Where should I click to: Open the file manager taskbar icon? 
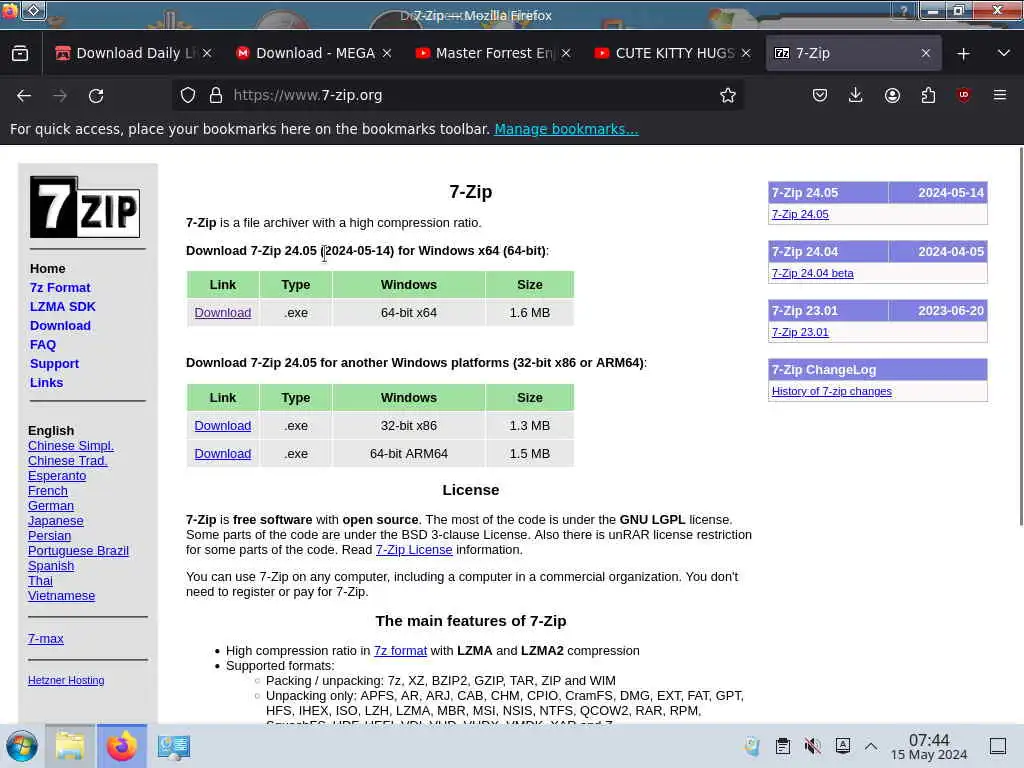click(70, 746)
